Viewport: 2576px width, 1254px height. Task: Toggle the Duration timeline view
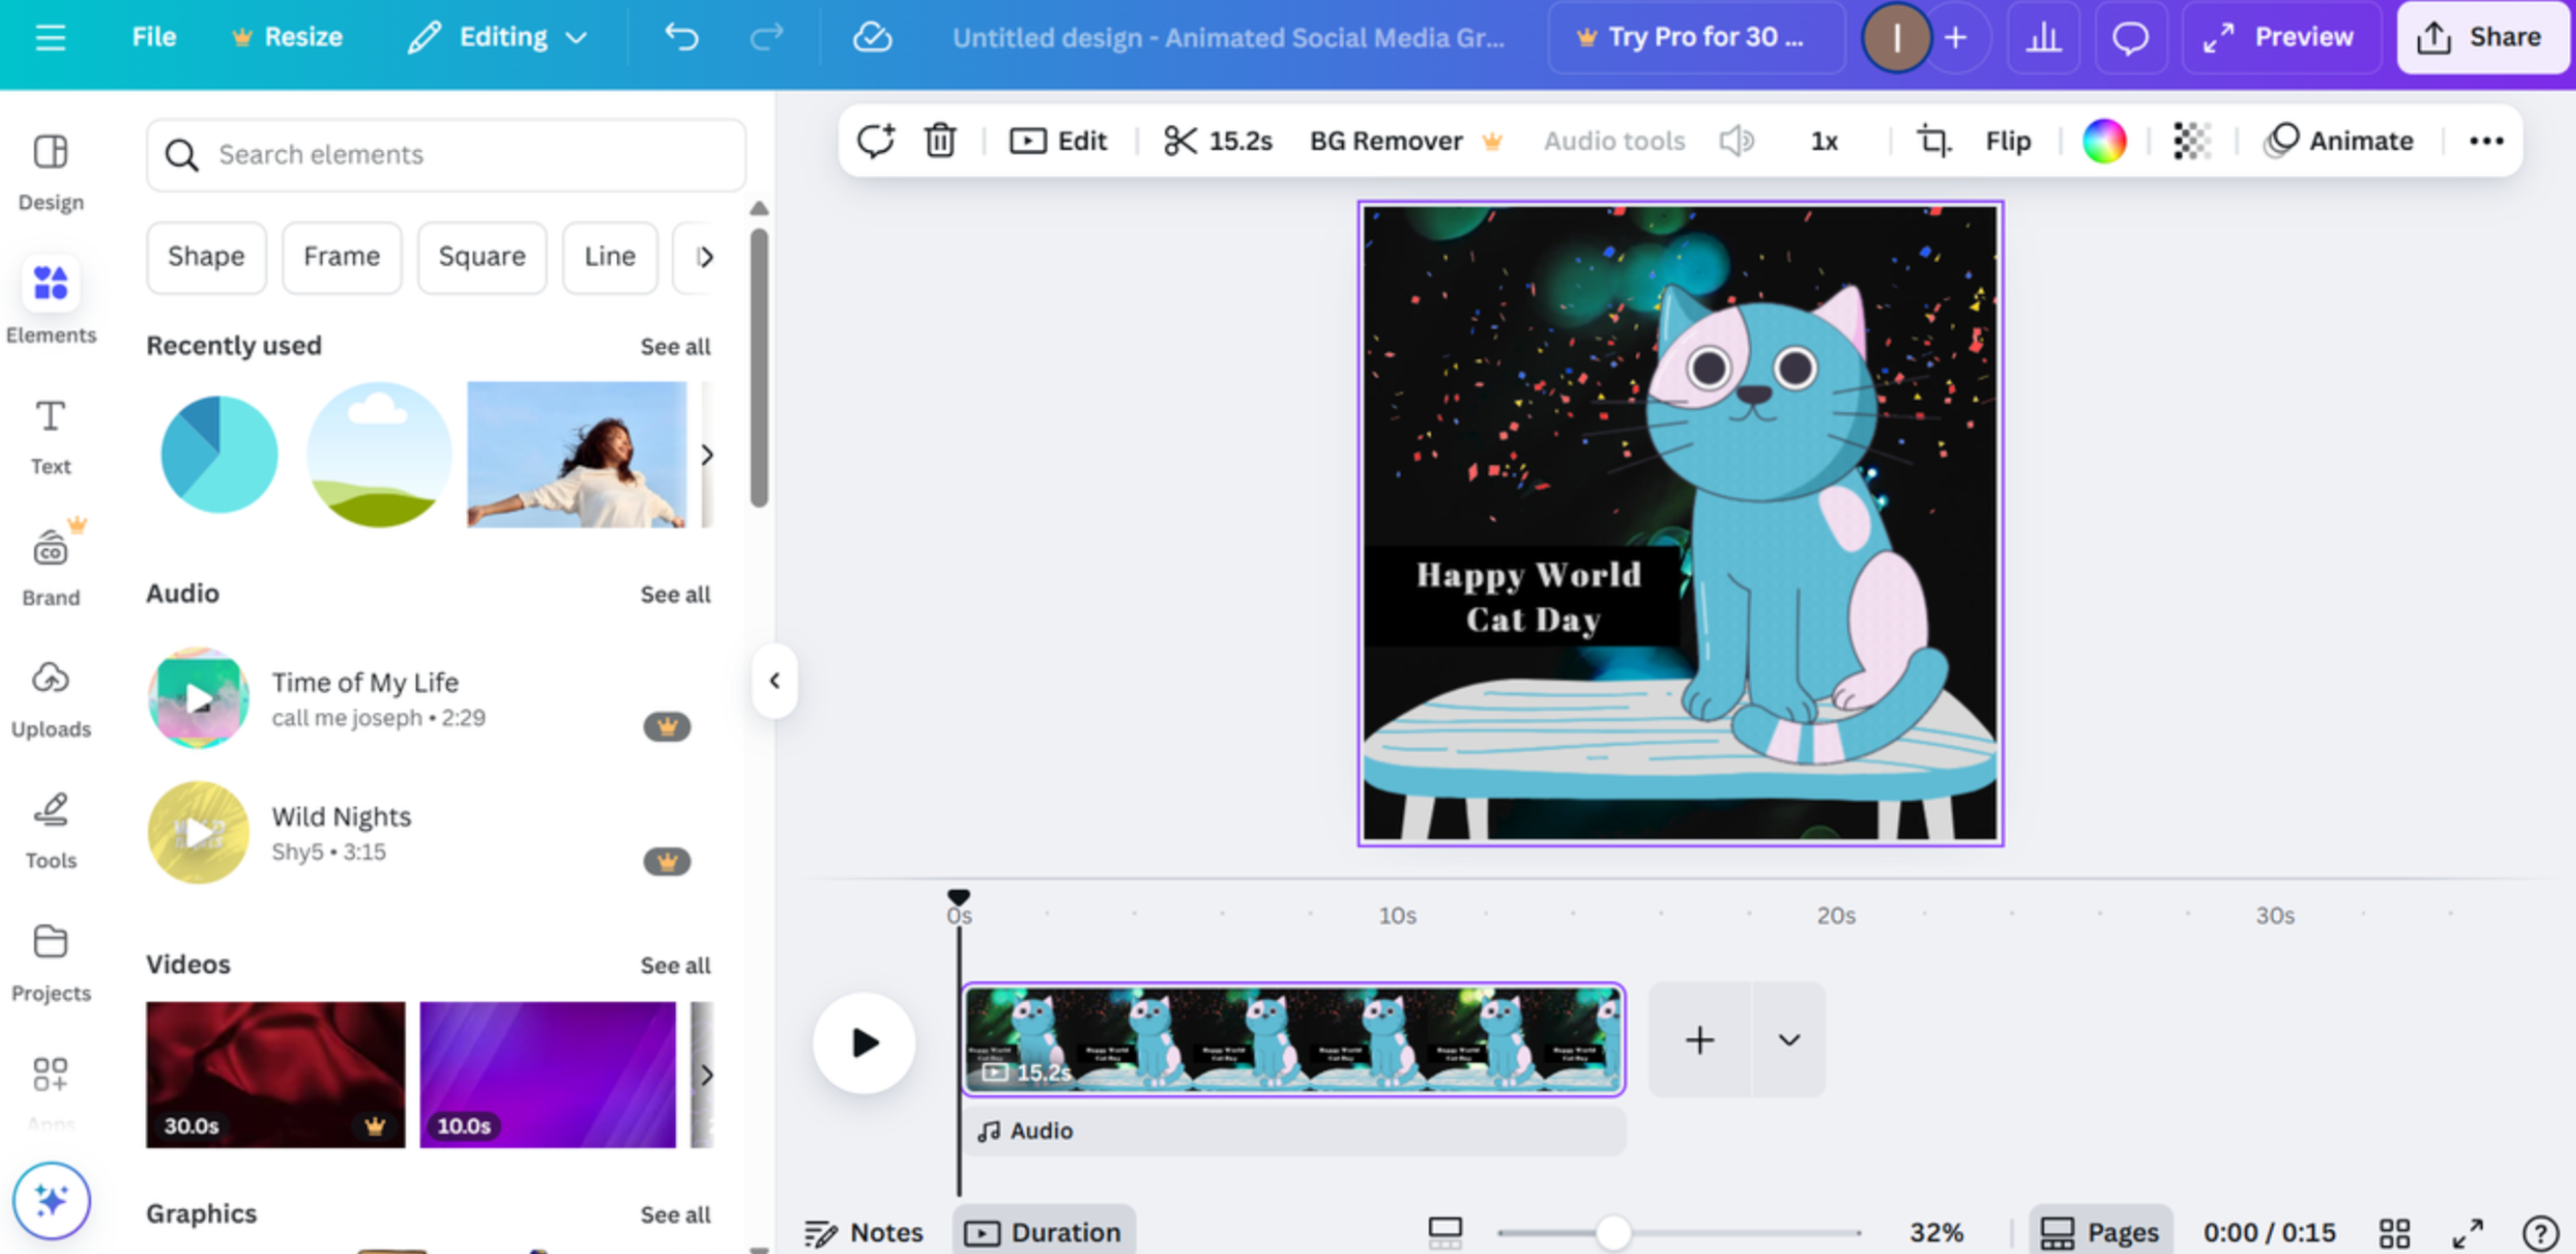pos(1043,1232)
